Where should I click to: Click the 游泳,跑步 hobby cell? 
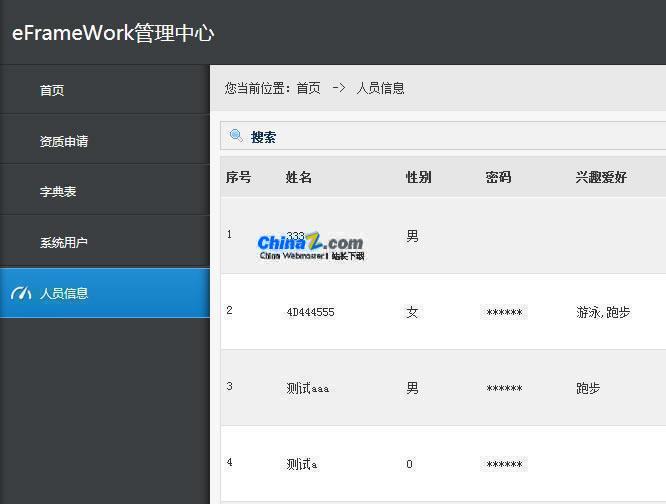point(603,312)
